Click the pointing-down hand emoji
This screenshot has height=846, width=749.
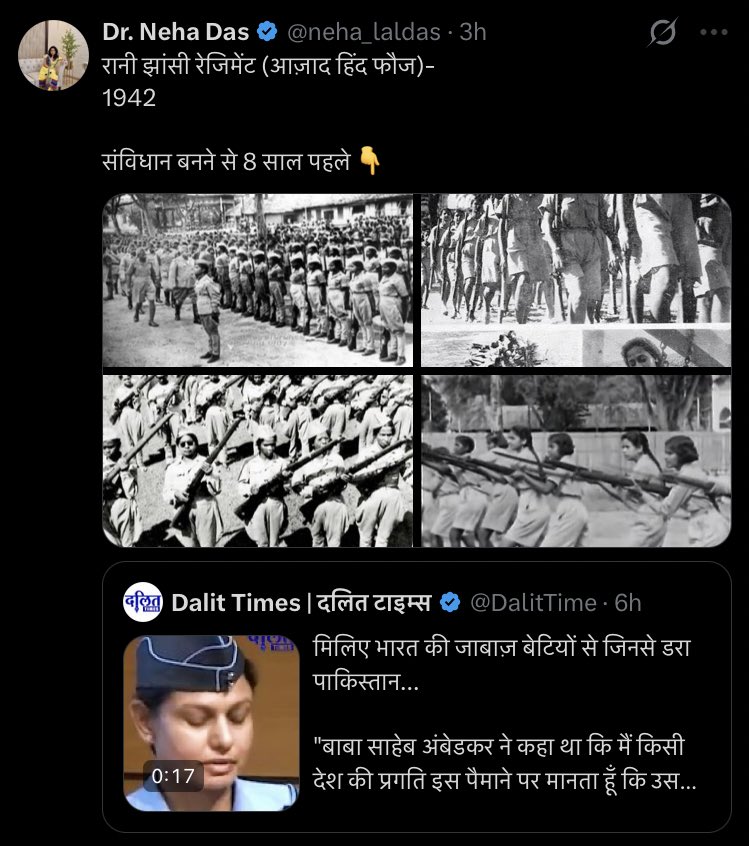[x=370, y=161]
